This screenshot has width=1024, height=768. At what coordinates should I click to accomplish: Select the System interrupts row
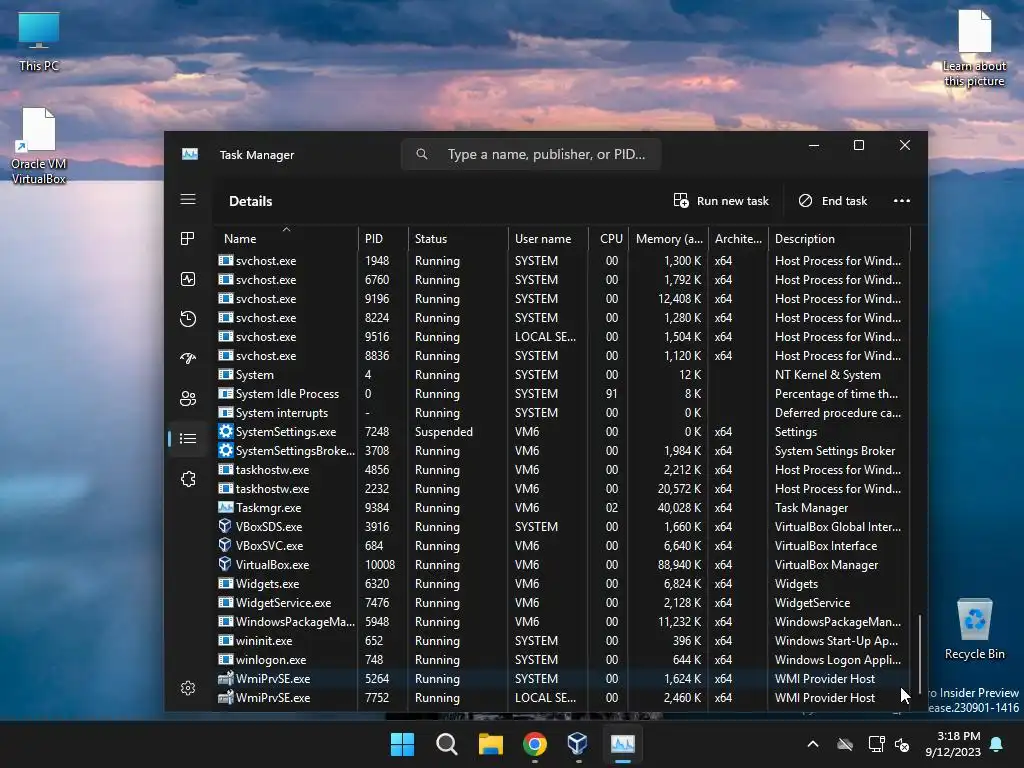click(562, 413)
